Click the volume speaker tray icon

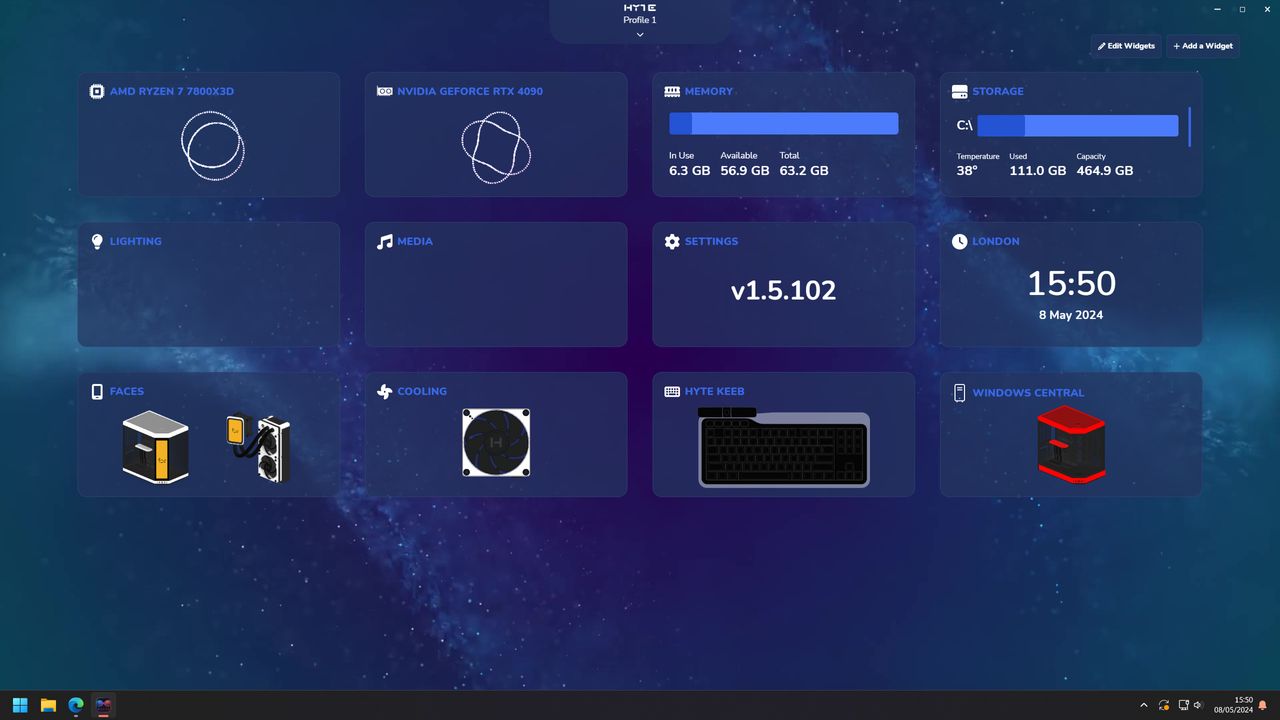1198,705
